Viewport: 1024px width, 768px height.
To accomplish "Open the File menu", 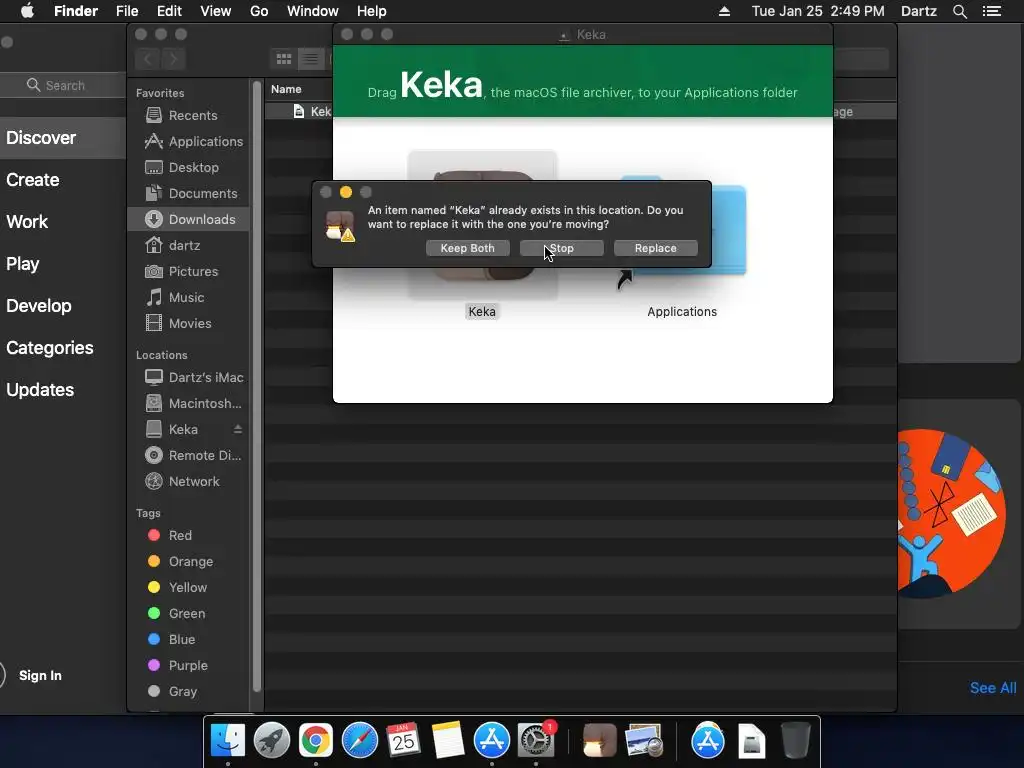I will [x=127, y=11].
